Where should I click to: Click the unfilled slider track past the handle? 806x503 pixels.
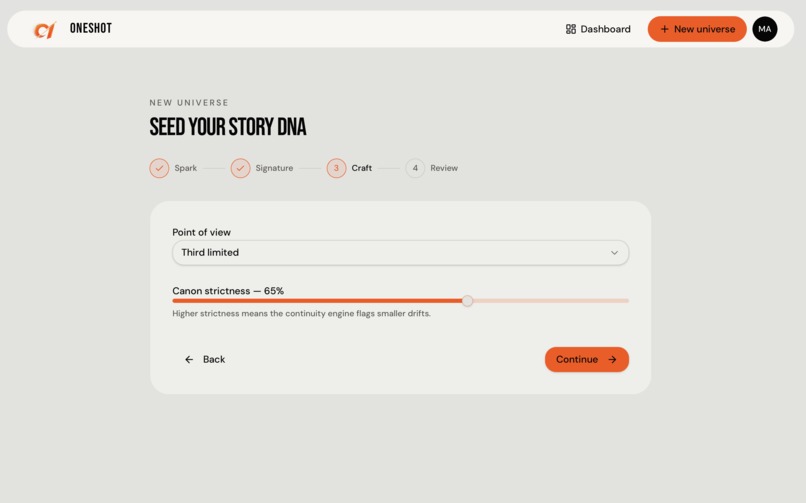pos(551,301)
